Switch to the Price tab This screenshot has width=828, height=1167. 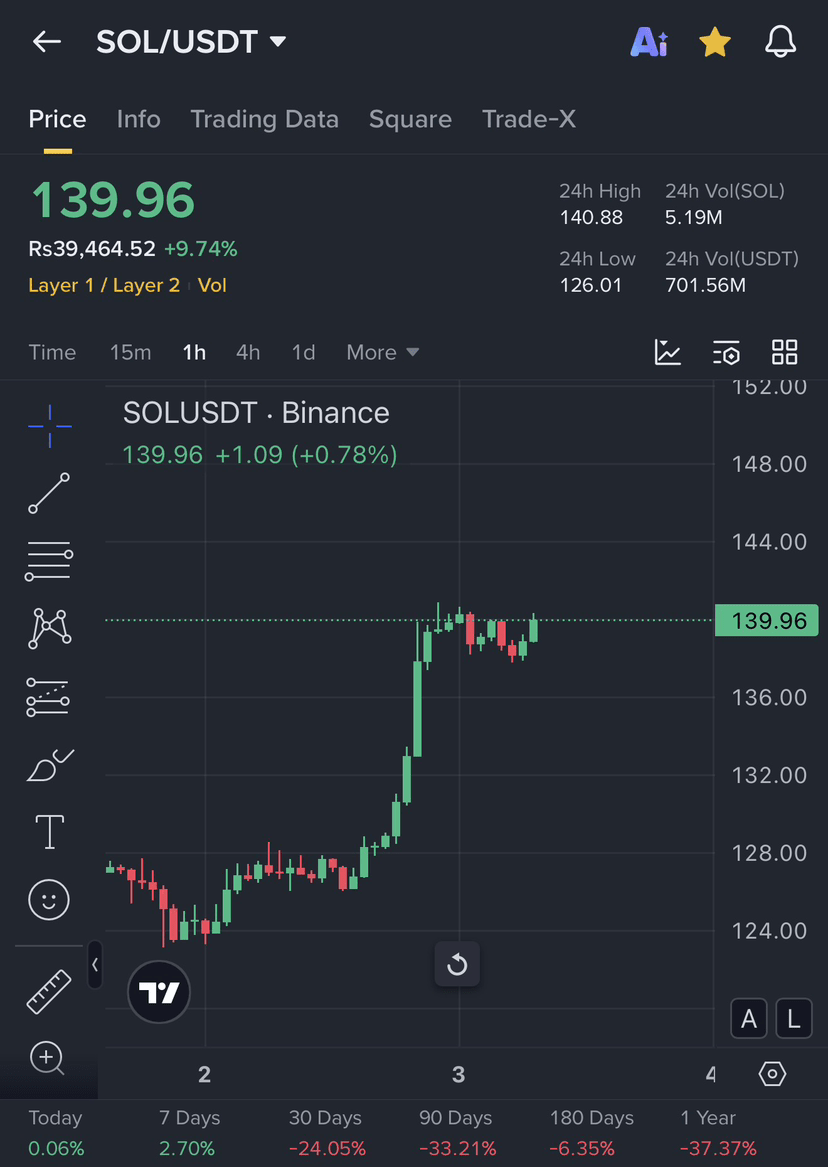click(57, 119)
